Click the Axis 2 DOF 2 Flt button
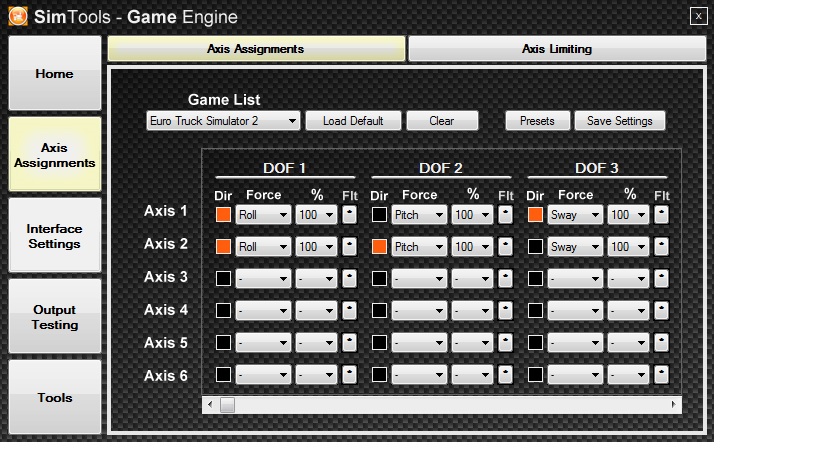 point(505,246)
